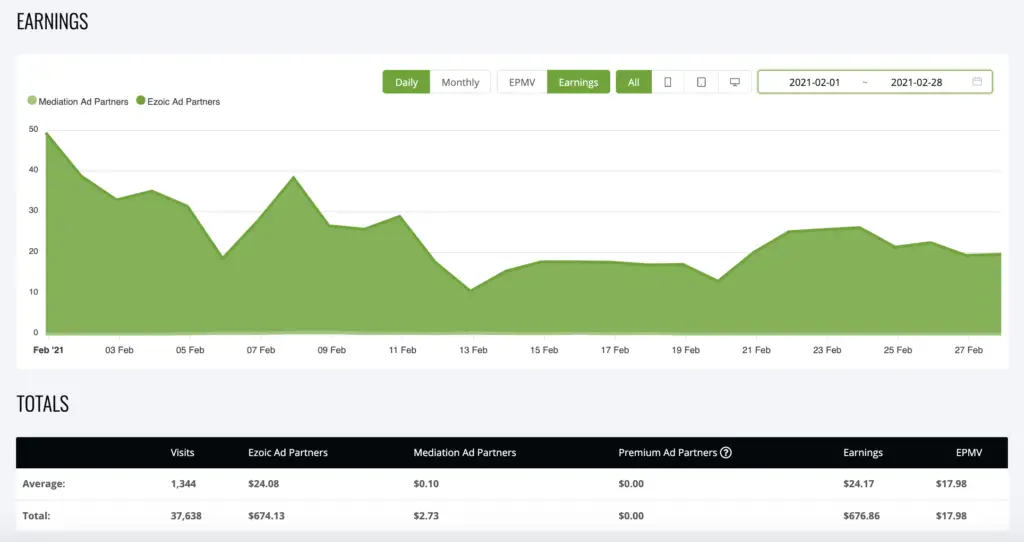This screenshot has height=542, width=1024.
Task: Filter earnings by desktop monitor icon
Action: [x=735, y=82]
